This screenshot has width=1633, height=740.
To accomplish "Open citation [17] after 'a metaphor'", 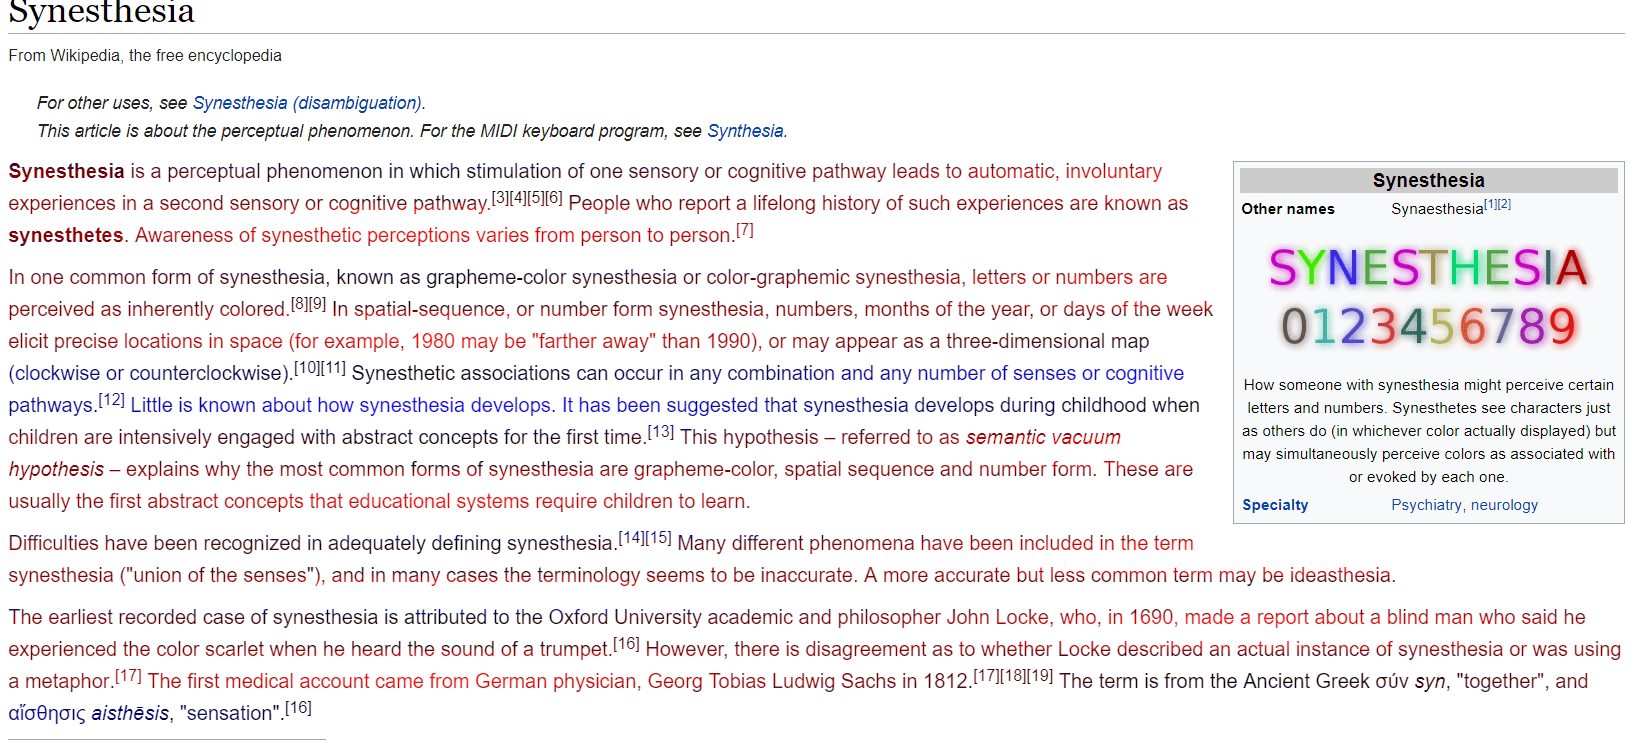I will click(x=128, y=675).
